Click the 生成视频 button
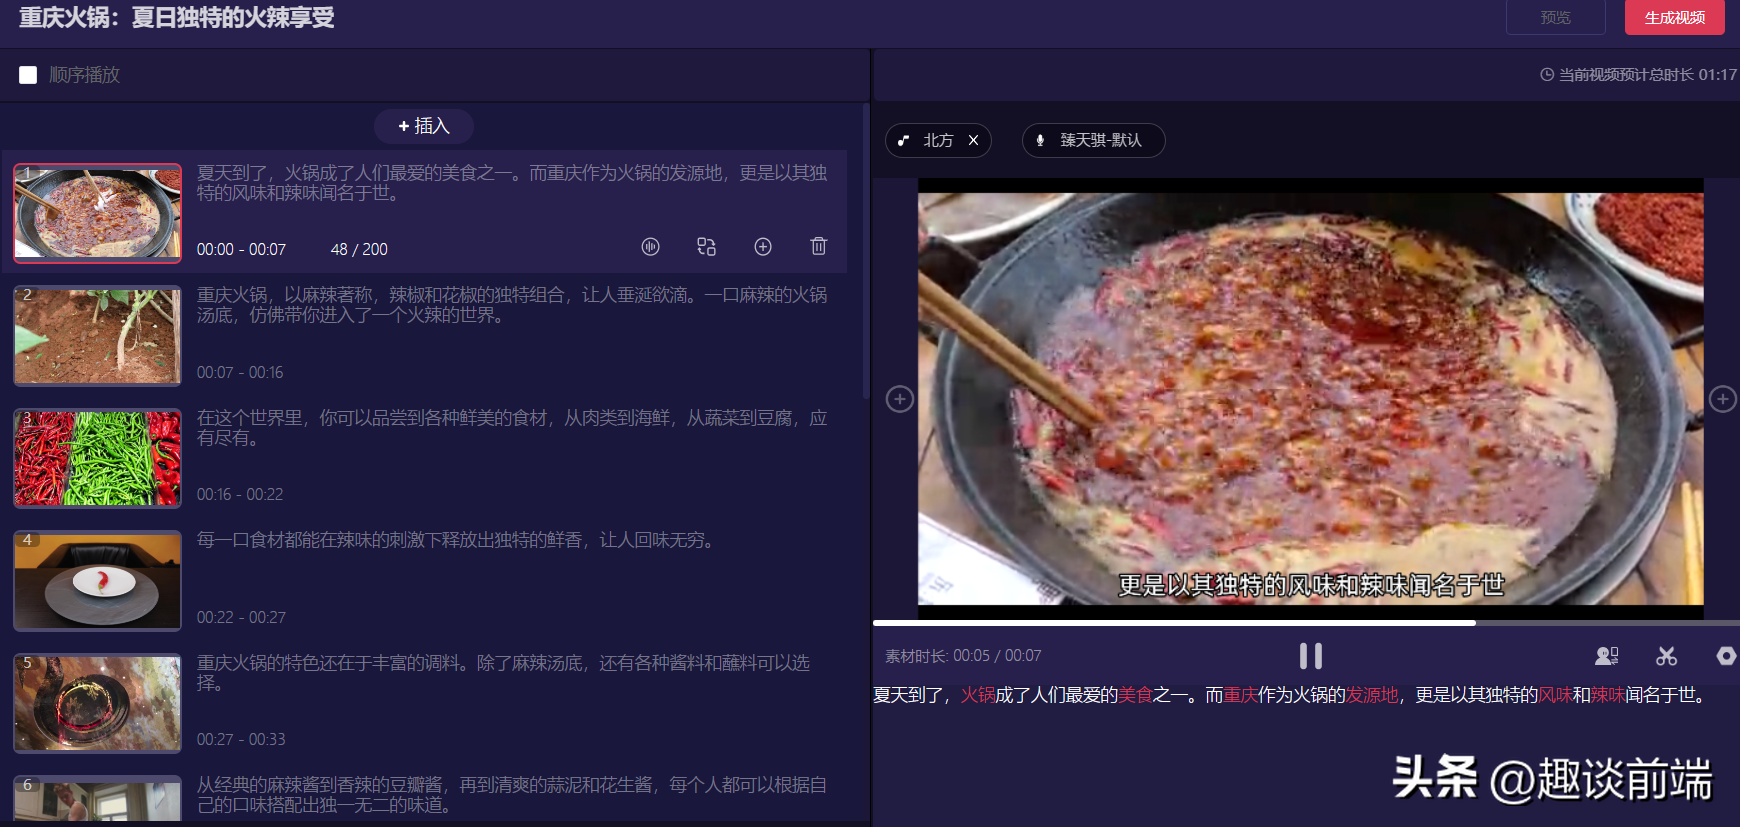This screenshot has width=1740, height=827. click(x=1675, y=17)
